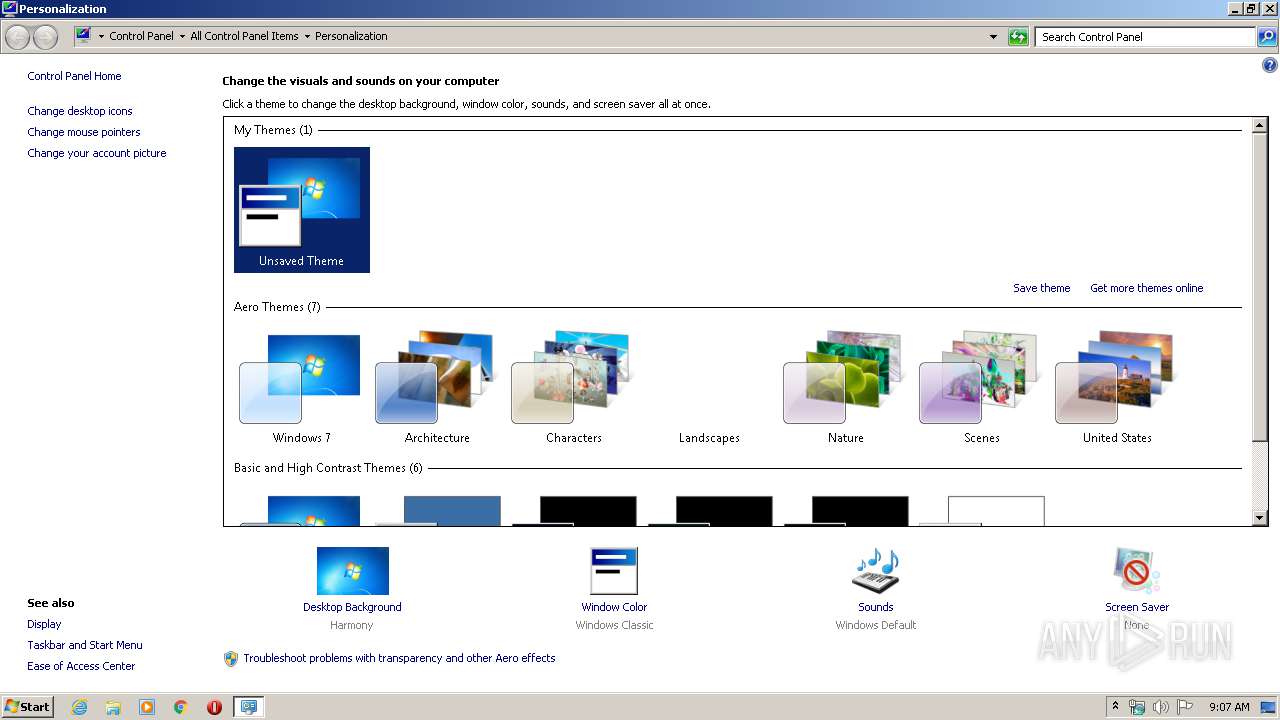The height and width of the screenshot is (720, 1280).
Task: Open Troubleshoot transparency and Aero effects link
Action: click(399, 658)
